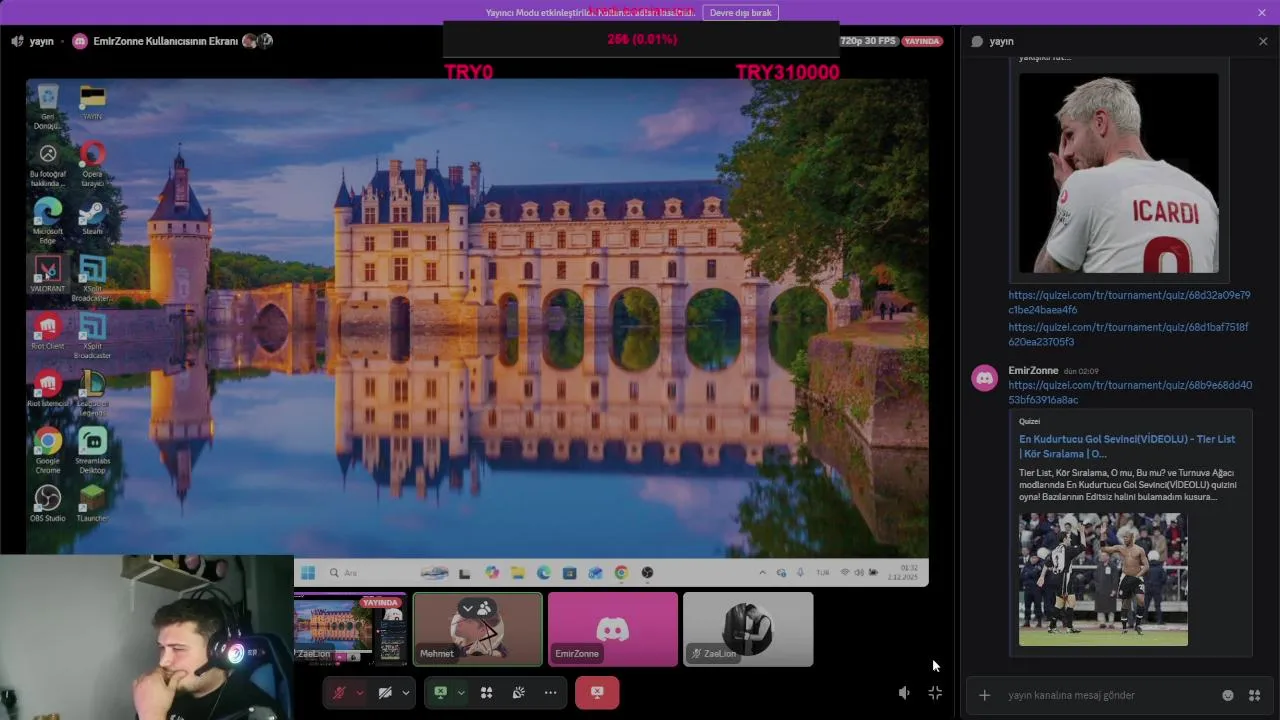Screen dimensions: 1280x720
Task: Open the Icardi image in chat
Action: pyautogui.click(x=1119, y=173)
